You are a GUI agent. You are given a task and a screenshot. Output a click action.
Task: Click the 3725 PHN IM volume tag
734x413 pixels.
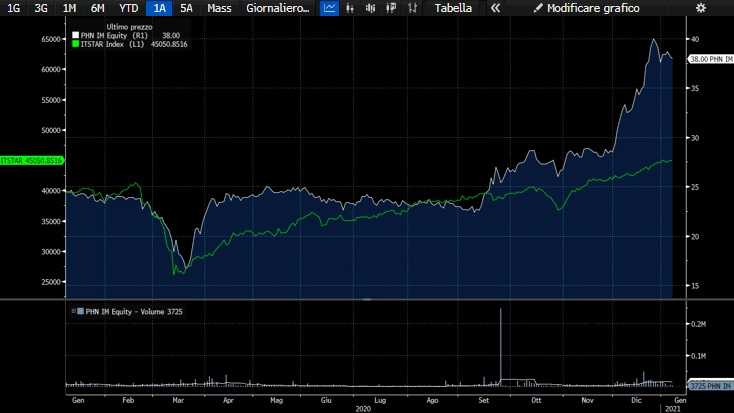711,386
